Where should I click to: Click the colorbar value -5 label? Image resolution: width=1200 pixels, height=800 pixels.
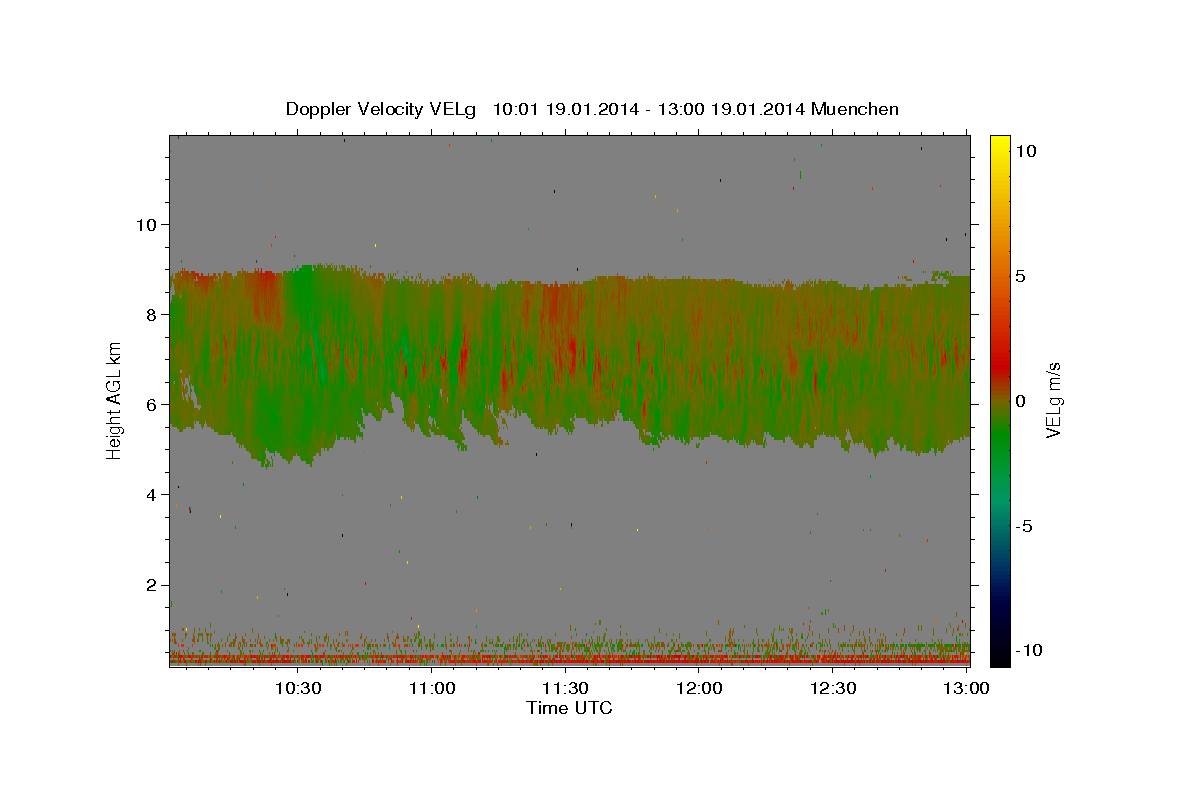click(1025, 526)
